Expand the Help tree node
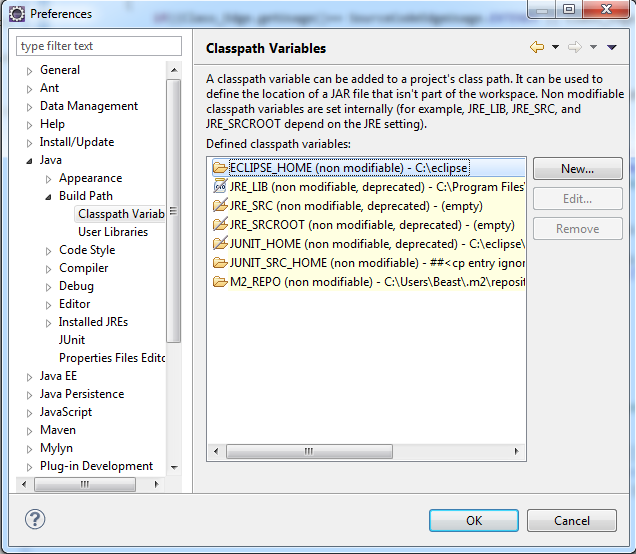This screenshot has width=636, height=554. click(29, 125)
